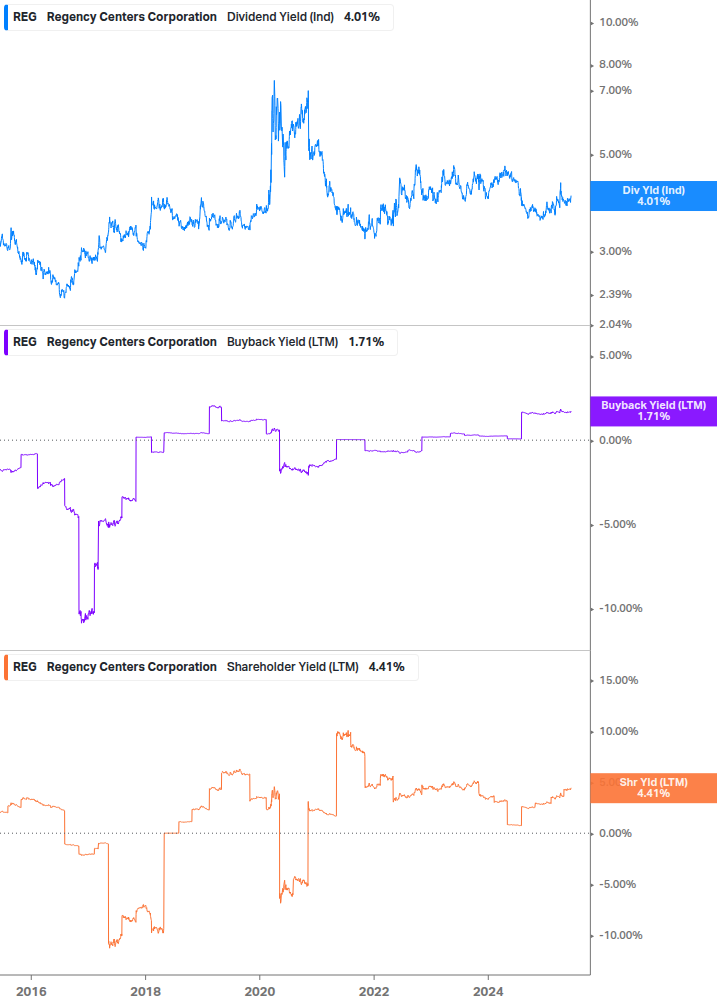Click the 2016 label on the time axis
Viewport: 717px width, 1005px height.
pos(31,992)
